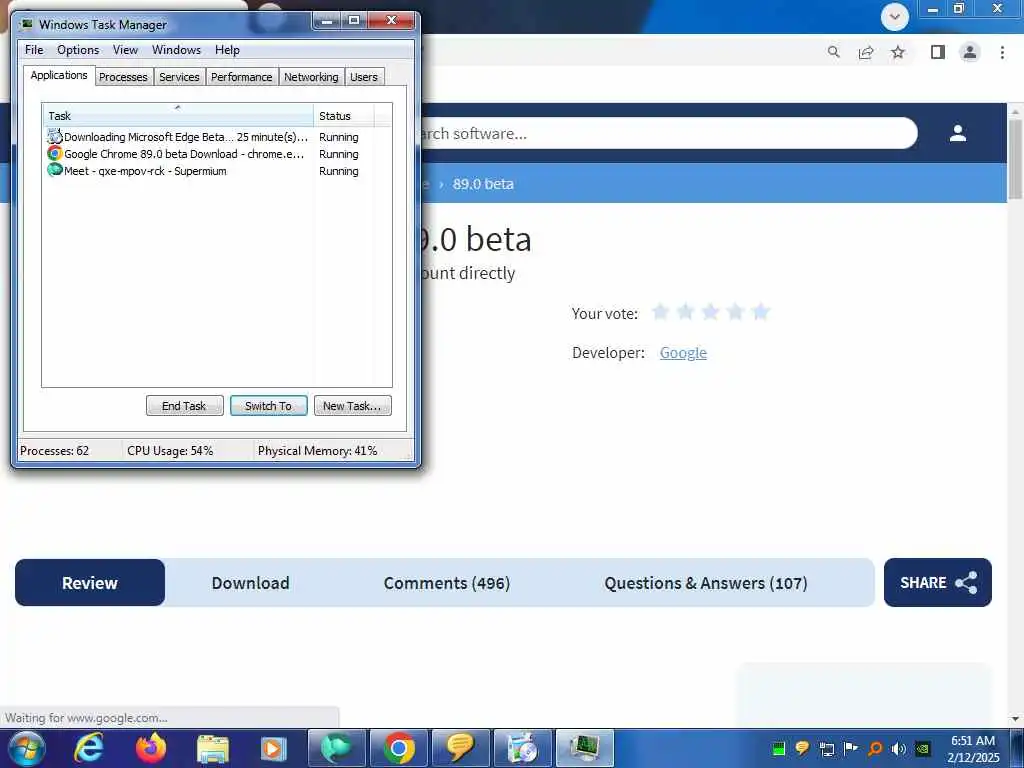Toggle the Chrome side panel icon
The image size is (1024, 768).
point(937,52)
